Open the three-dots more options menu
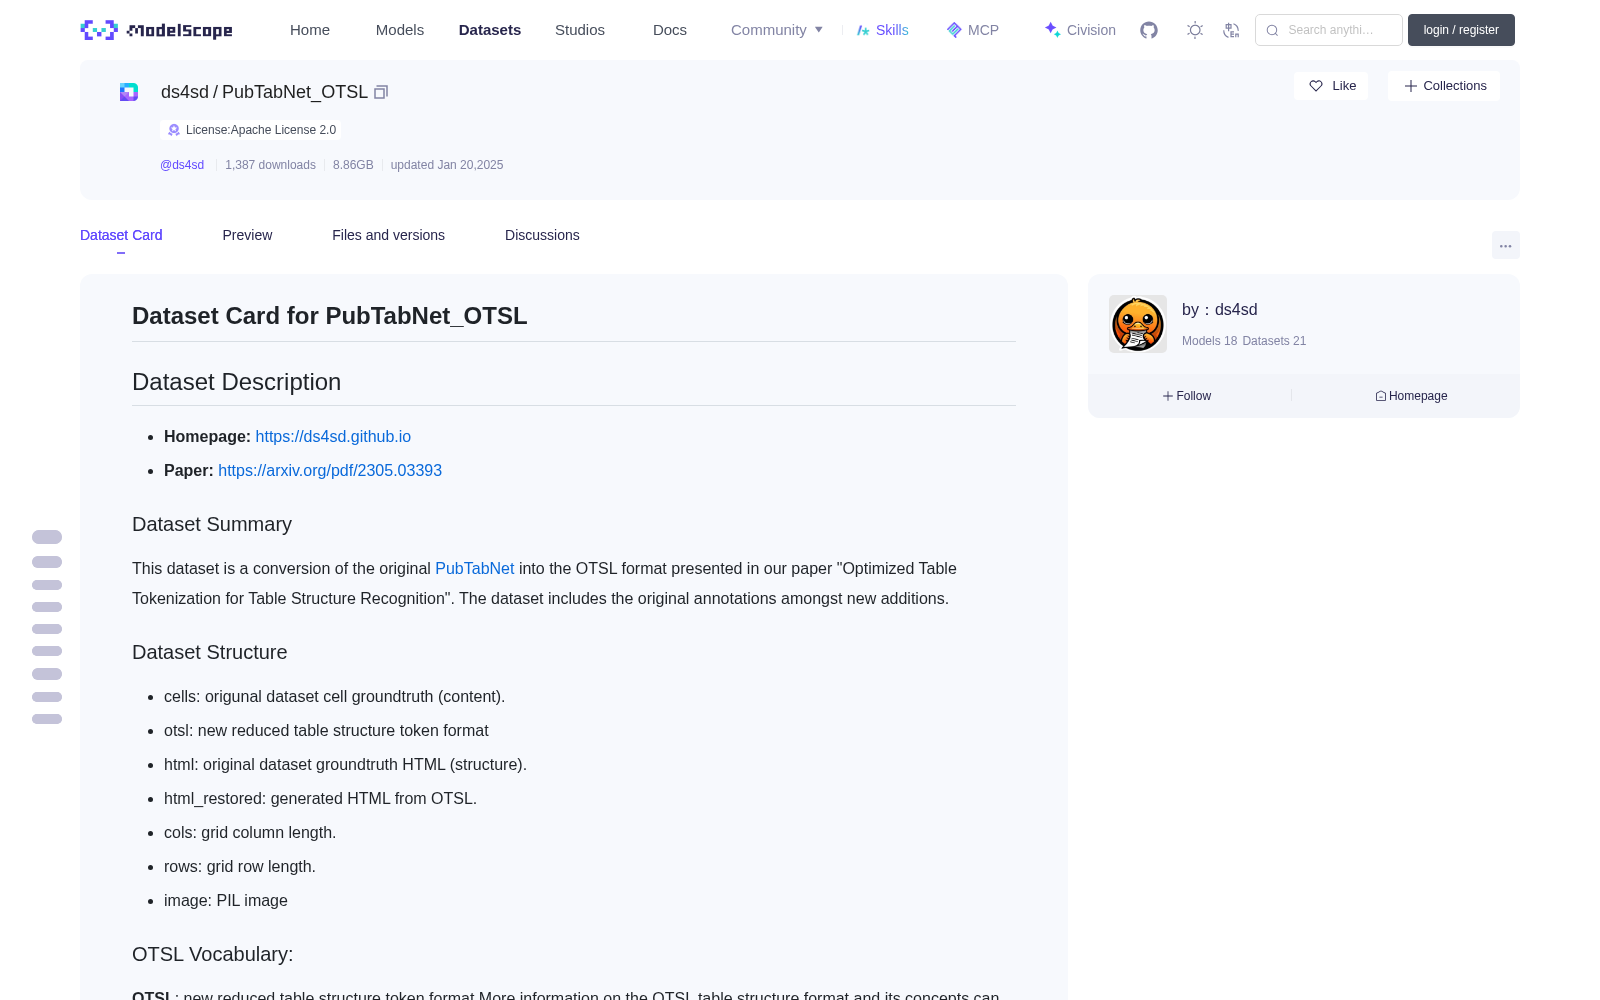This screenshot has height=1000, width=1600. pyautogui.click(x=1505, y=245)
